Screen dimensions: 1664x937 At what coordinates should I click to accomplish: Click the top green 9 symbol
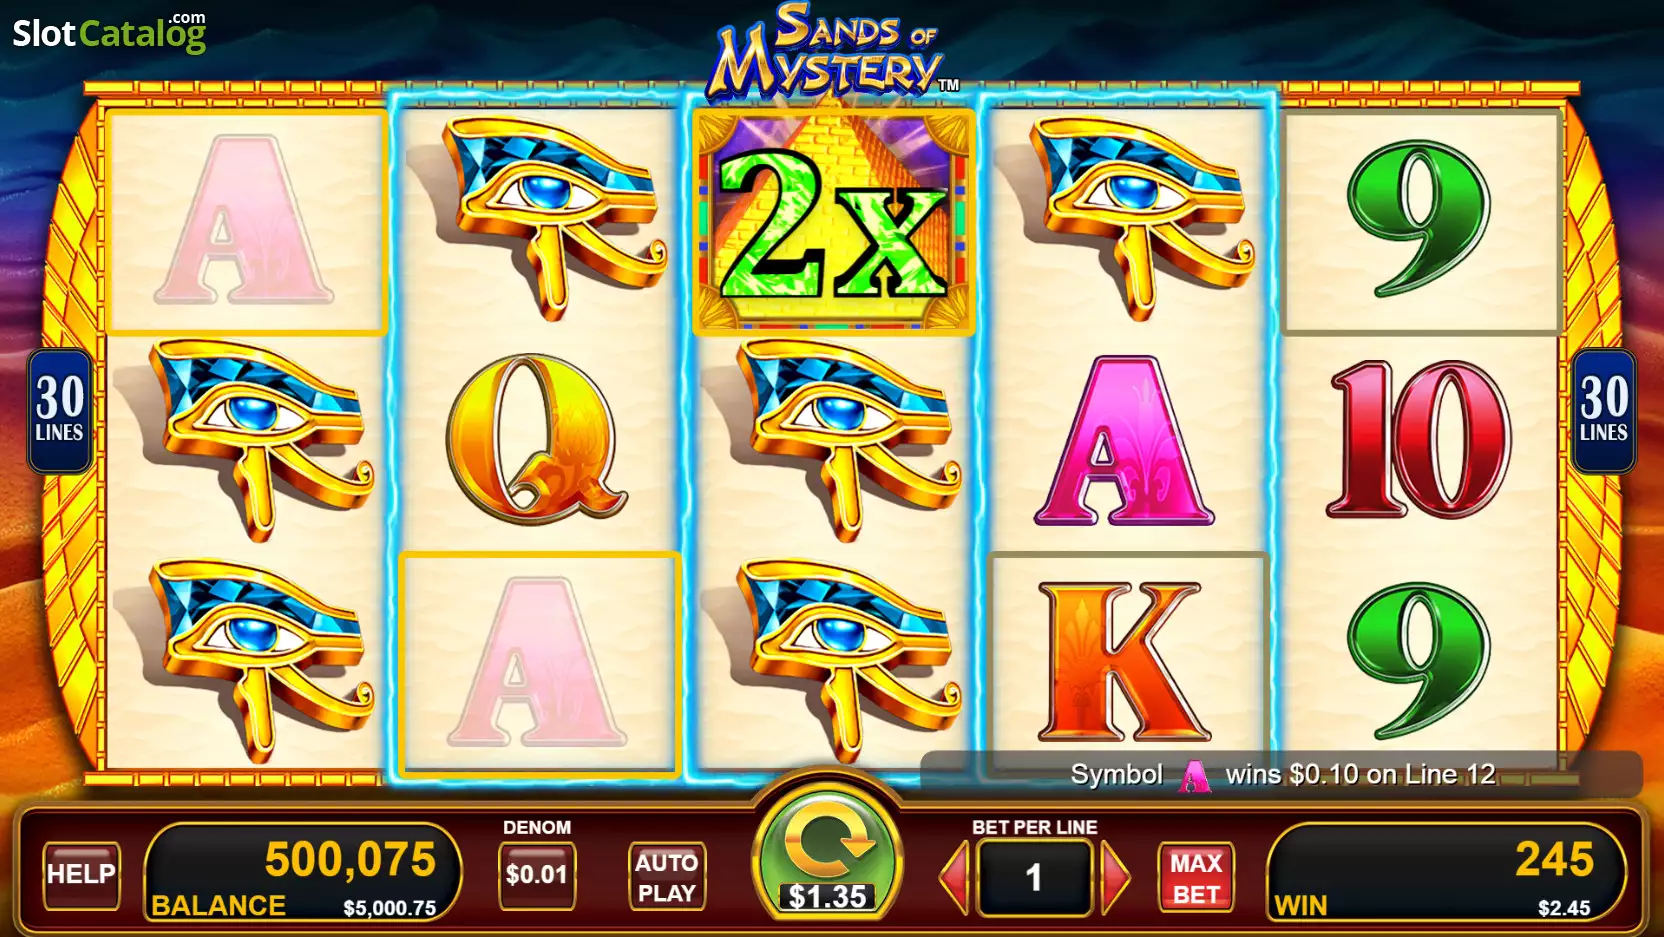[1418, 218]
